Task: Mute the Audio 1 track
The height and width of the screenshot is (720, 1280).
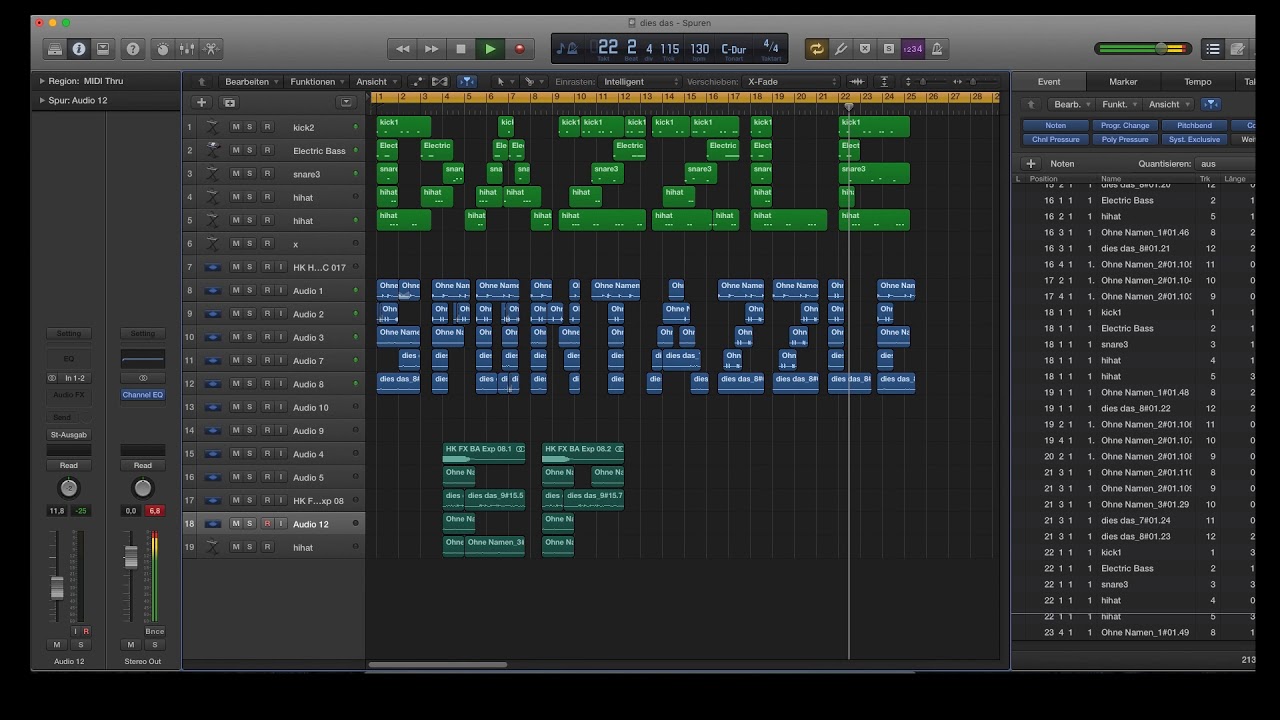Action: (x=236, y=290)
